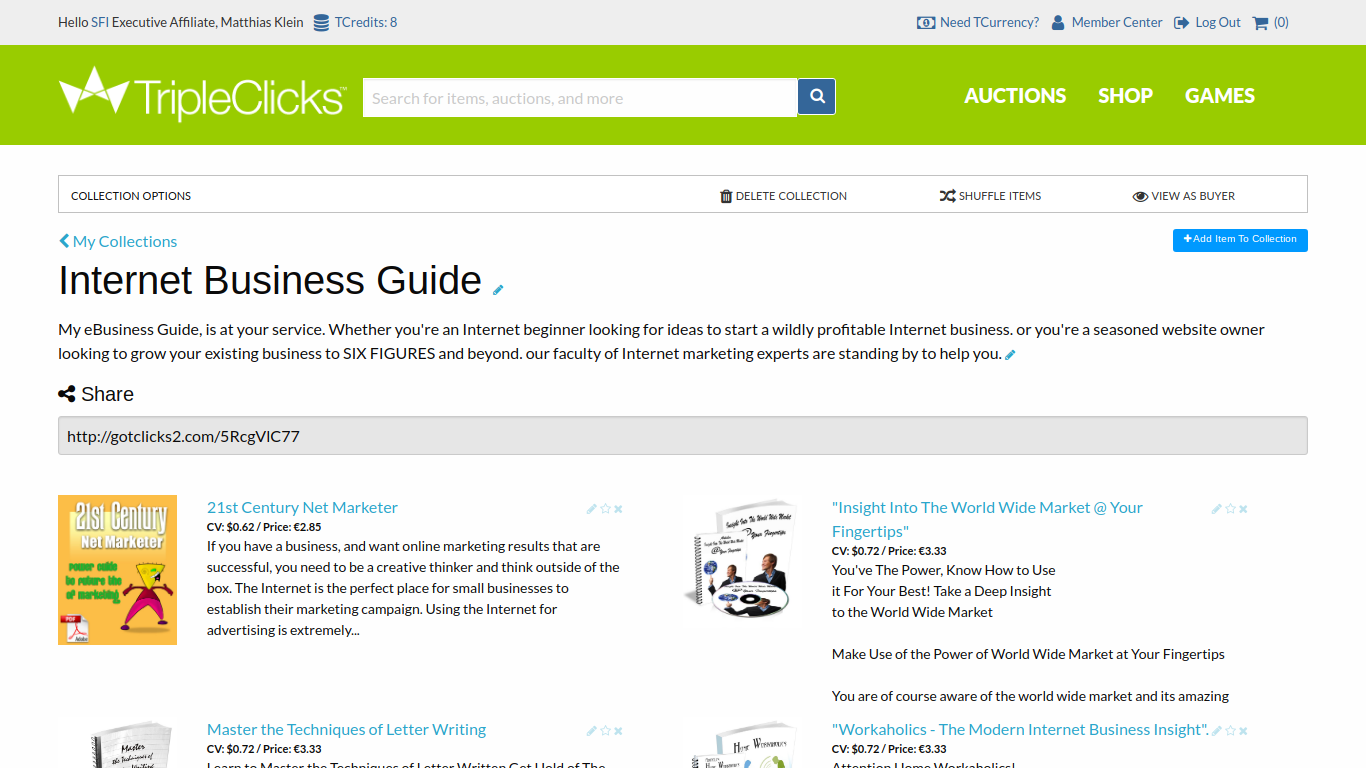Open Master the Techniques of Letter Writing

[x=346, y=729]
